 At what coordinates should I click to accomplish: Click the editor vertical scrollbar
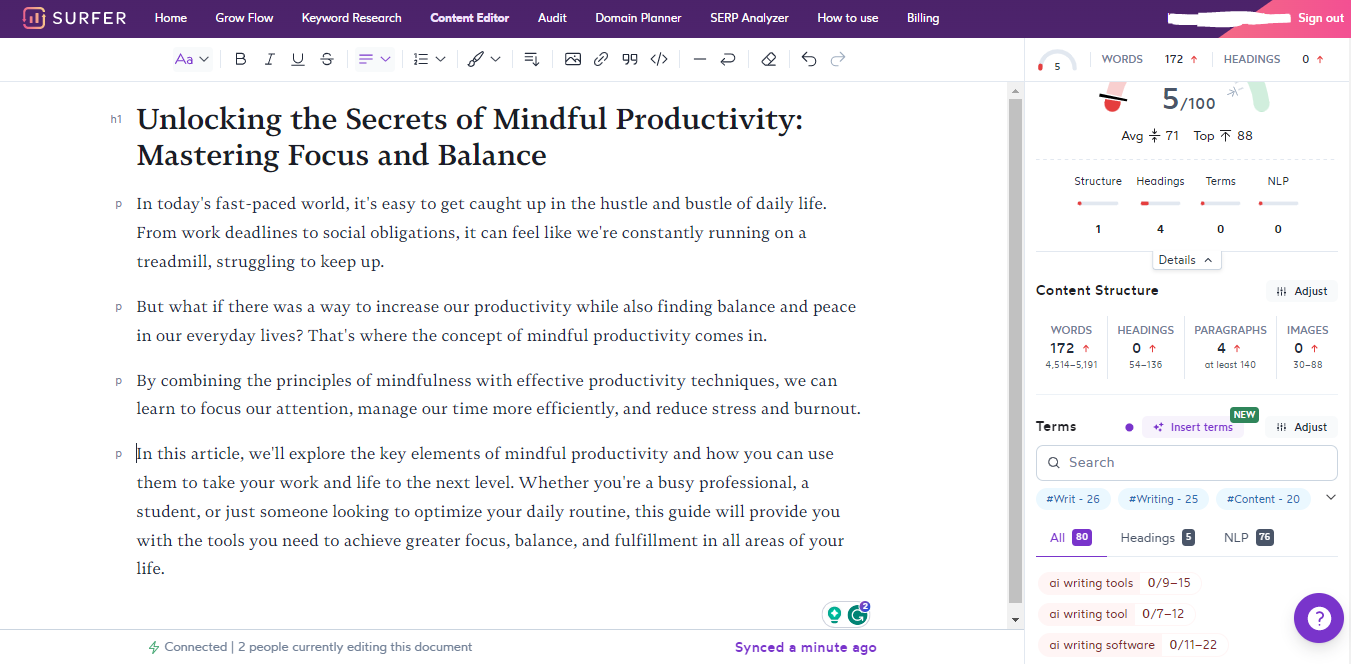(x=1015, y=350)
